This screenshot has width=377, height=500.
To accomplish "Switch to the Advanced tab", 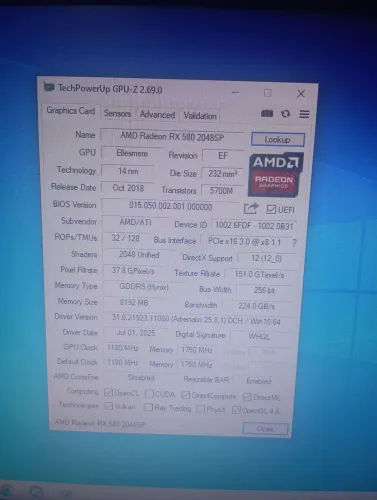I will coord(157,115).
